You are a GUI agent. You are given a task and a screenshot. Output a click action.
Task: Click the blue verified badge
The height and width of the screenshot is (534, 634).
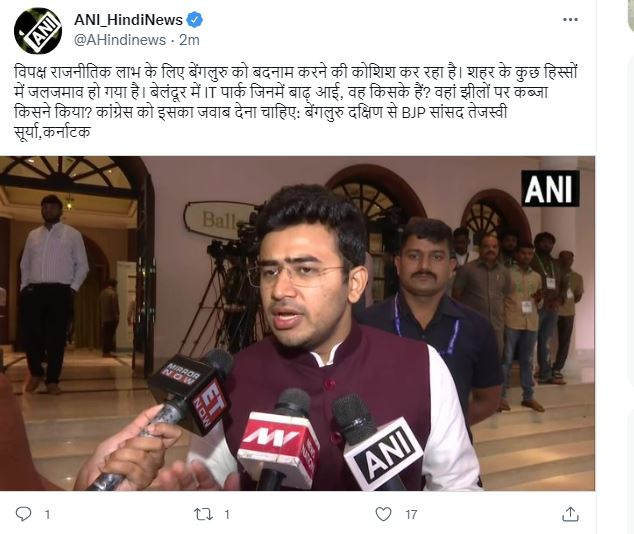(195, 20)
